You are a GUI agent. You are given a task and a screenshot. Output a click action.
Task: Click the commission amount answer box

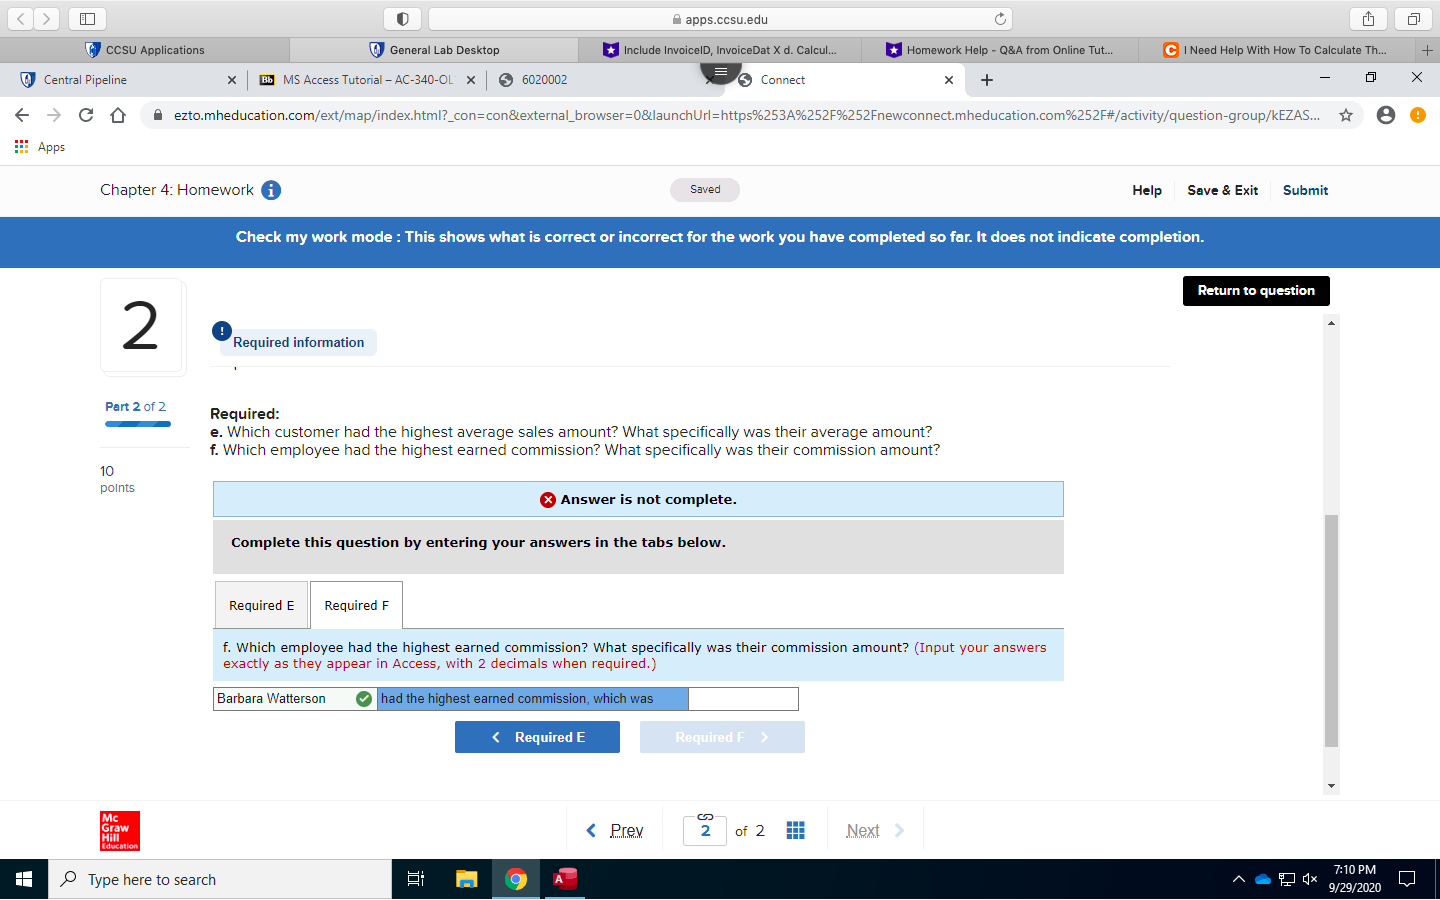[x=743, y=698]
